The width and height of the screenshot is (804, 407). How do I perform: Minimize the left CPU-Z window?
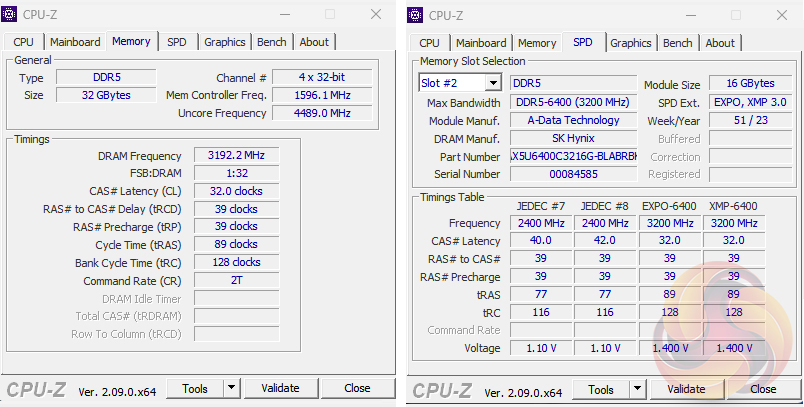click(x=285, y=14)
